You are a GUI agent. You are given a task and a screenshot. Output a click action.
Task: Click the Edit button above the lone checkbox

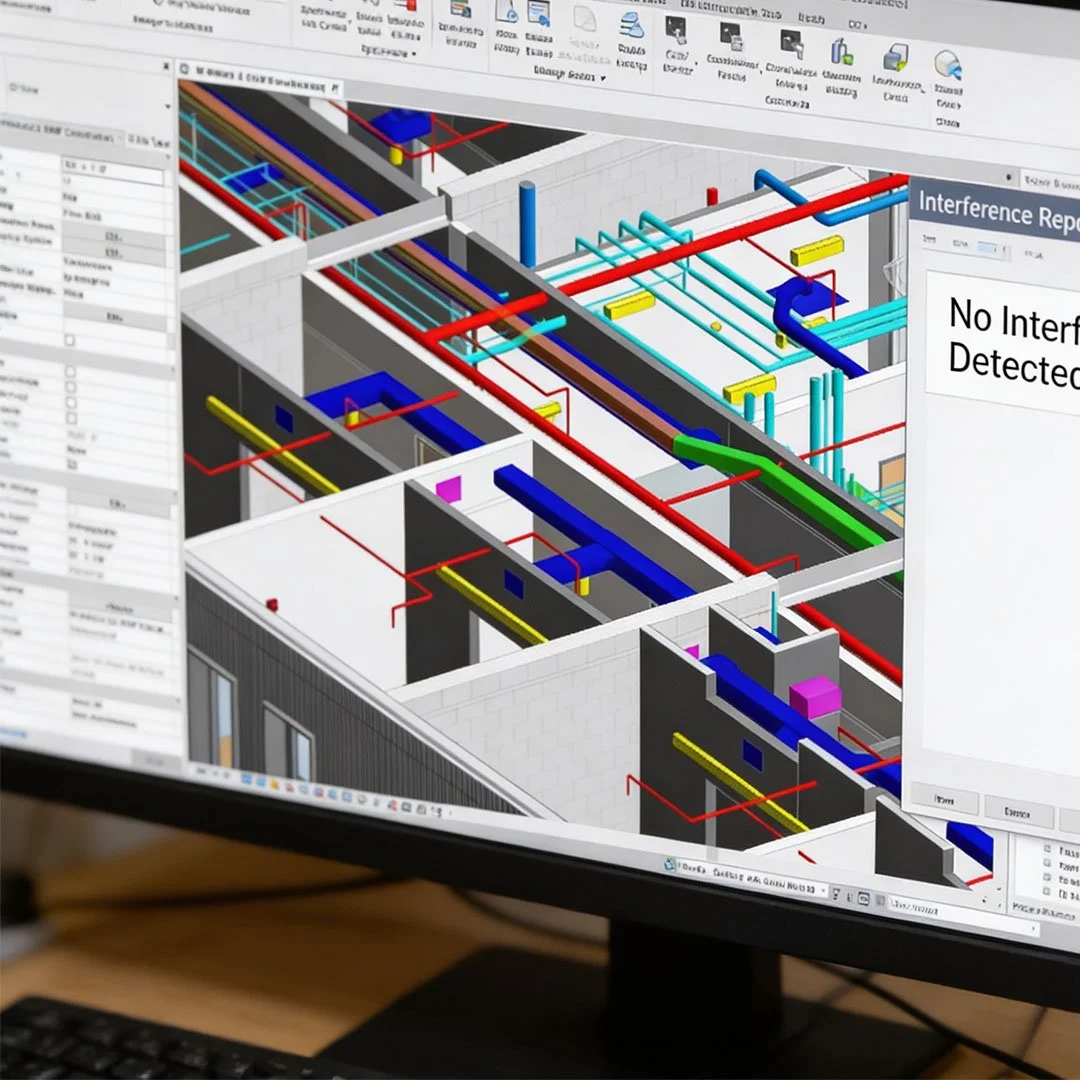pos(114,317)
